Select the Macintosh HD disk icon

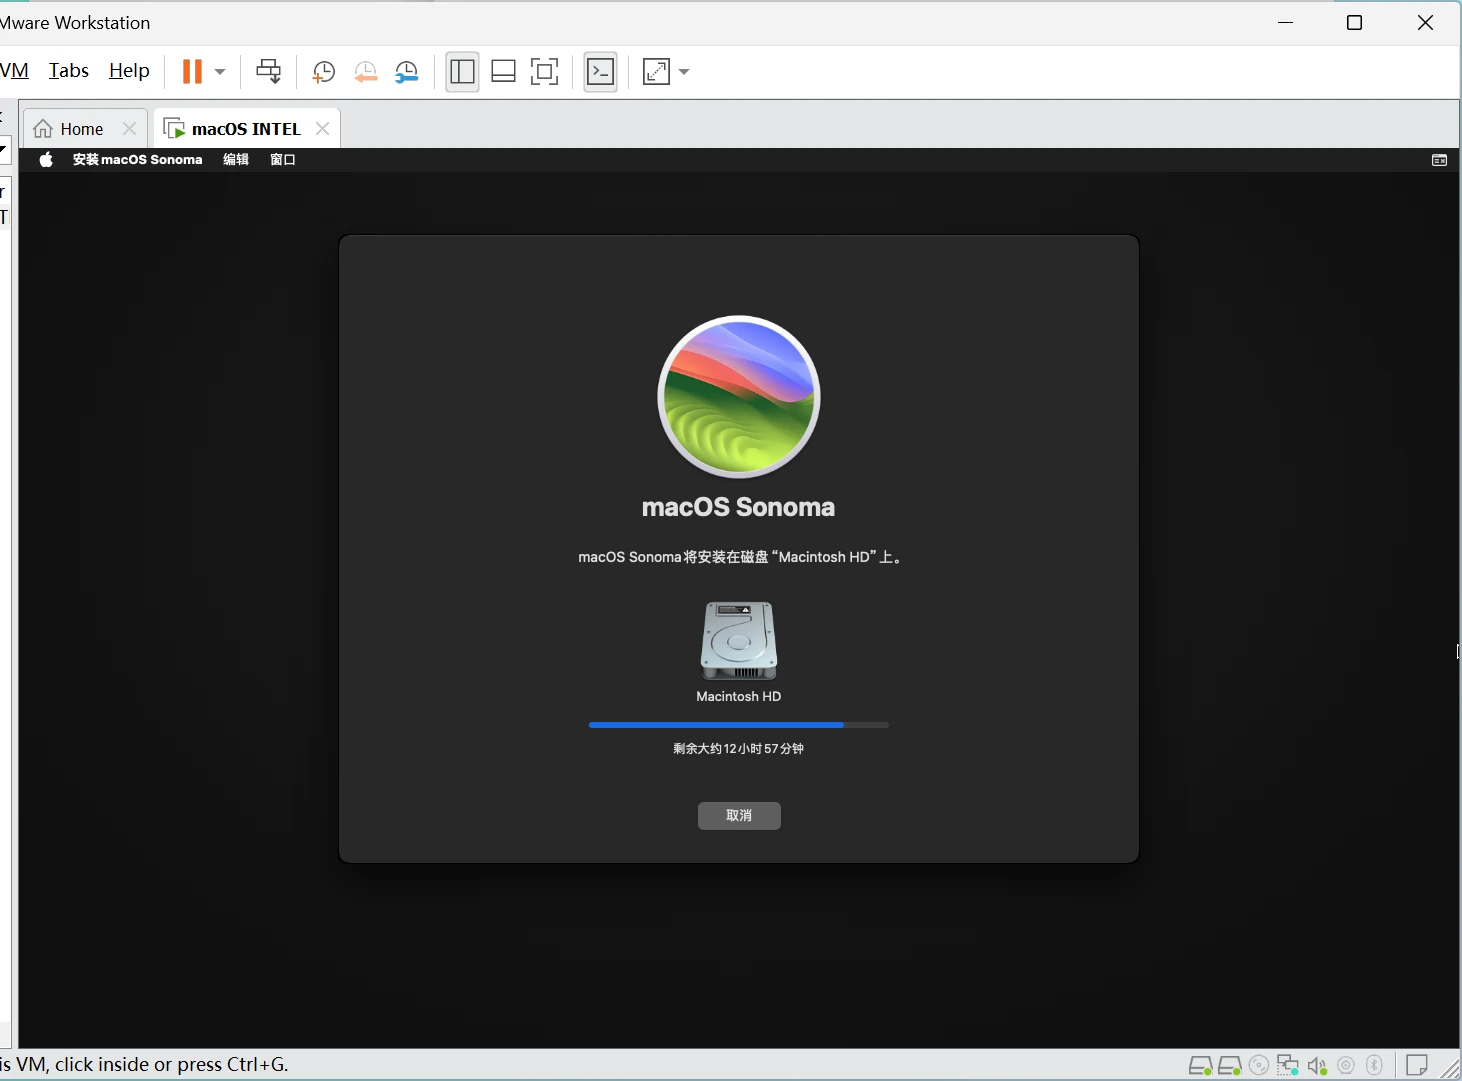[x=739, y=640]
